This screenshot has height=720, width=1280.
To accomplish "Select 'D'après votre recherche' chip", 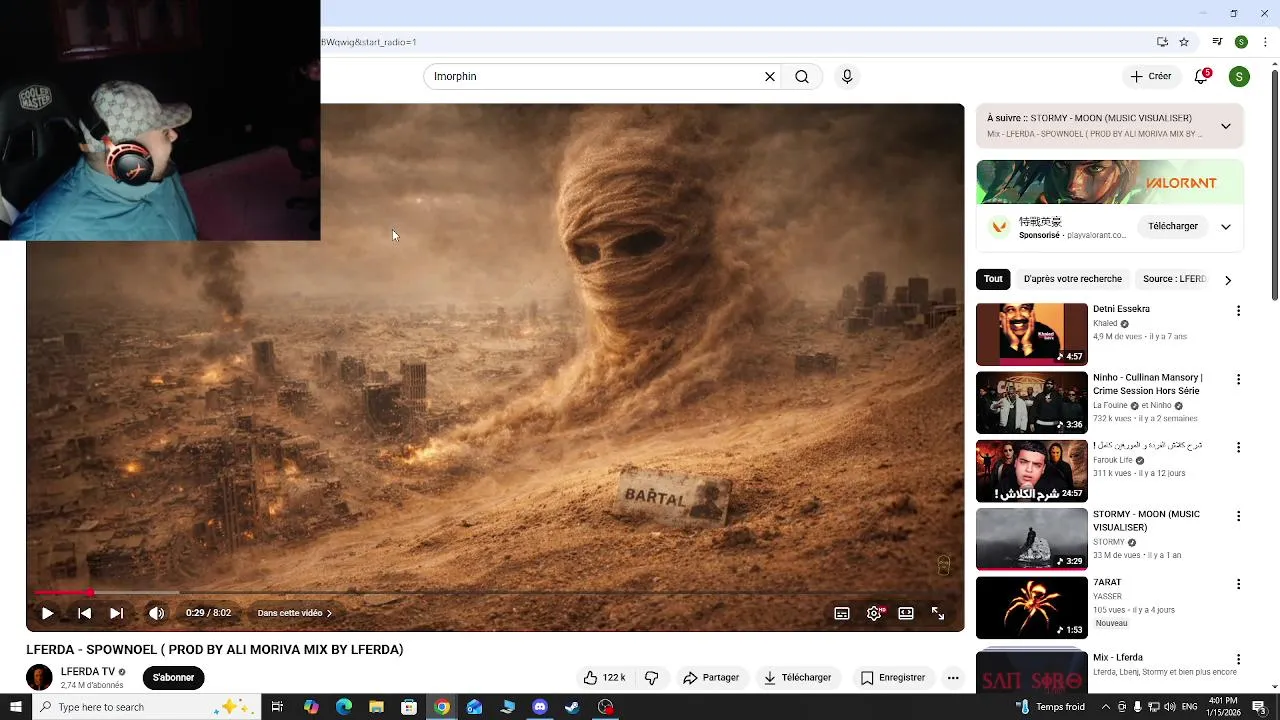I will 1072,279.
